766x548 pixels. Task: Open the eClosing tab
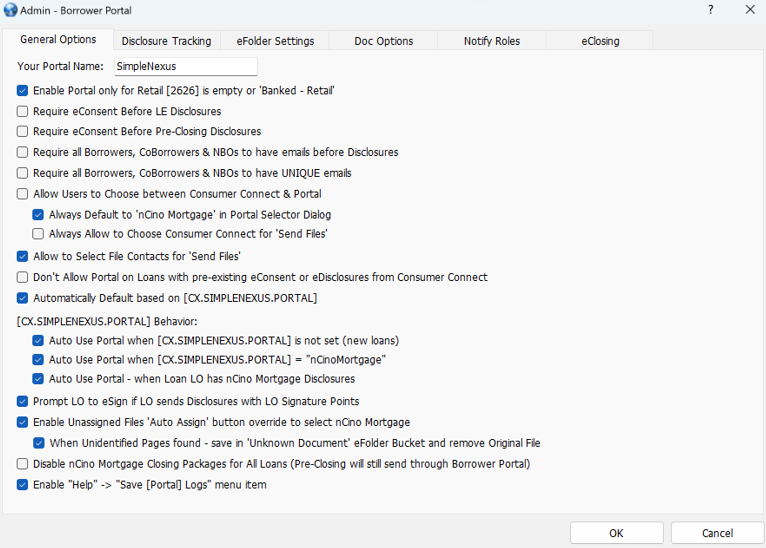(600, 41)
